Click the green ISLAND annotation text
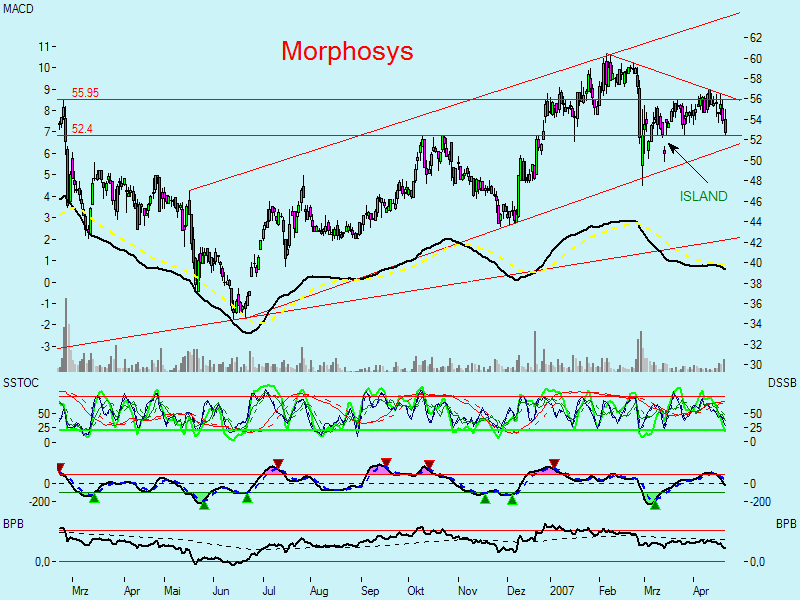Viewport: 800px width, 600px height. tap(703, 196)
